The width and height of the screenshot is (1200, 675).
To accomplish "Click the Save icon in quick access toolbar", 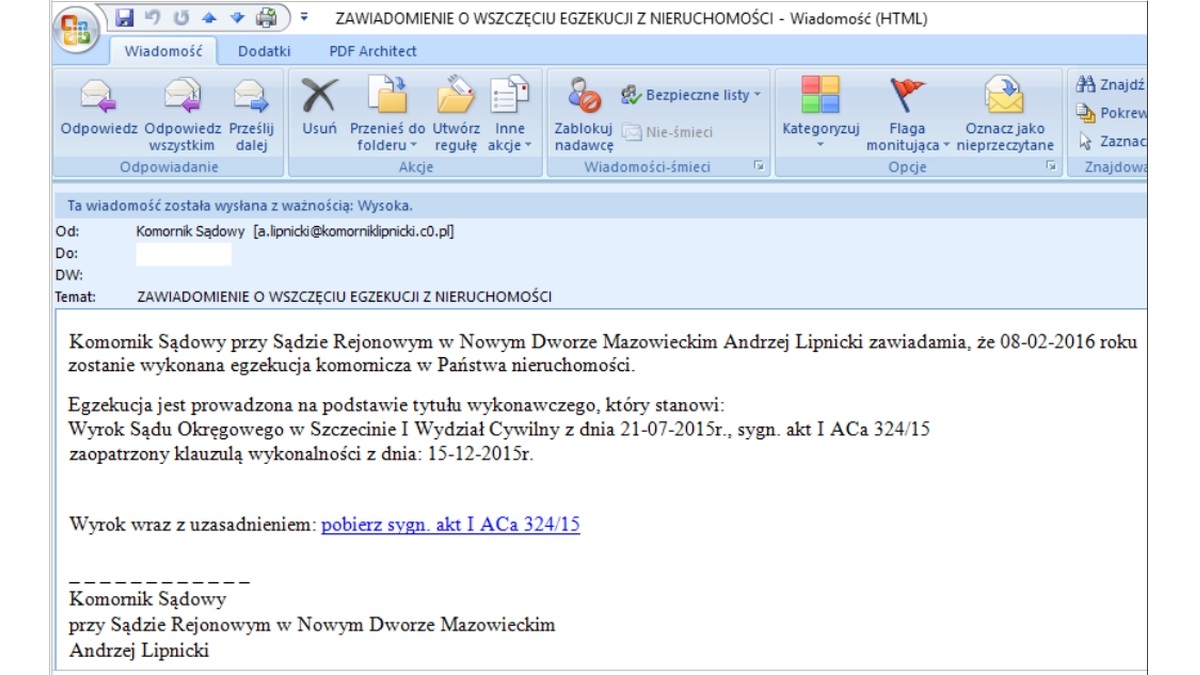I will [124, 18].
